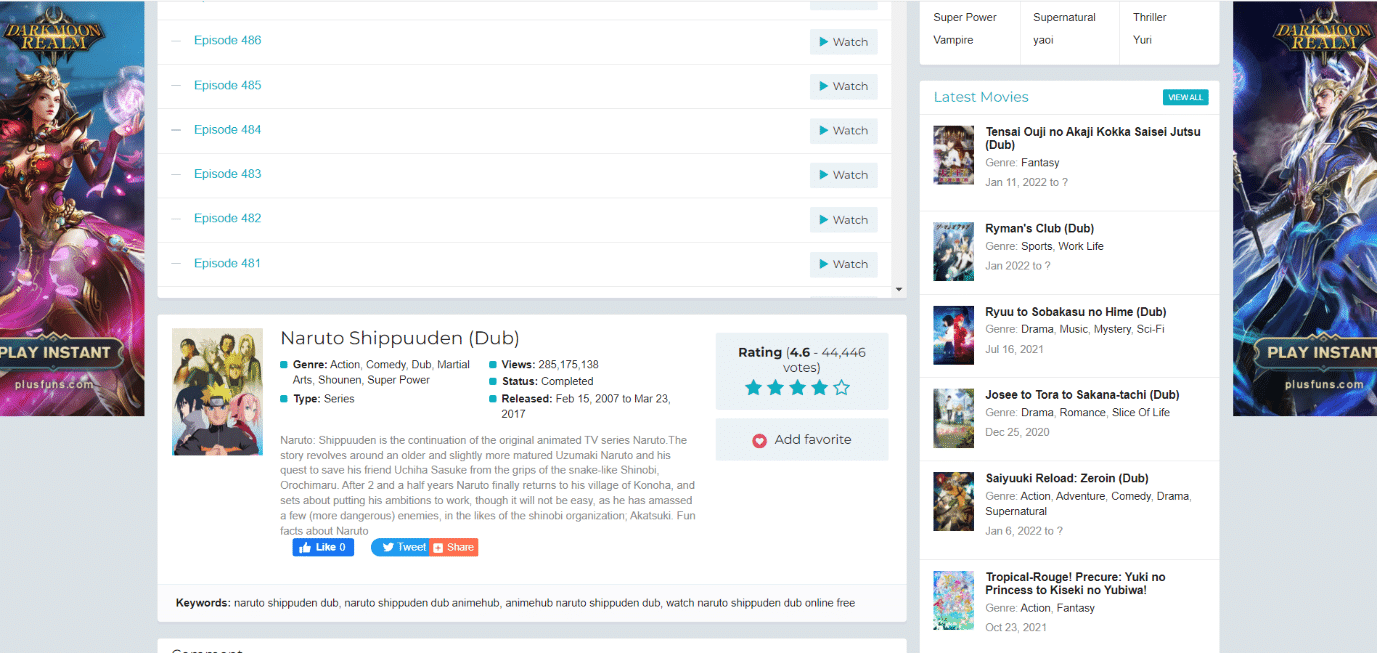This screenshot has width=1377, height=653.
Task: Open Ryuu to Sobakasu no Hime (Dub)
Action: pyautogui.click(x=1075, y=312)
